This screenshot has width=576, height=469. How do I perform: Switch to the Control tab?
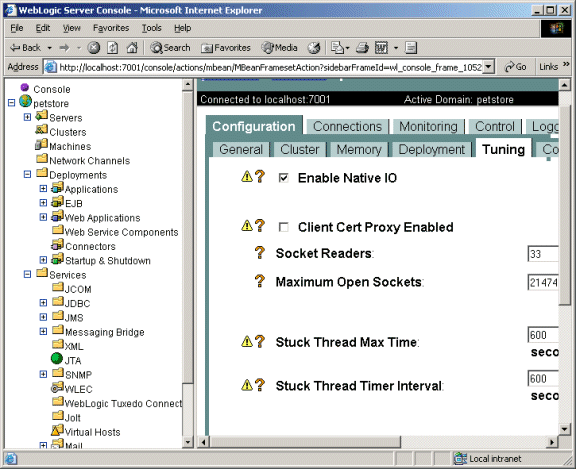pyautogui.click(x=495, y=126)
